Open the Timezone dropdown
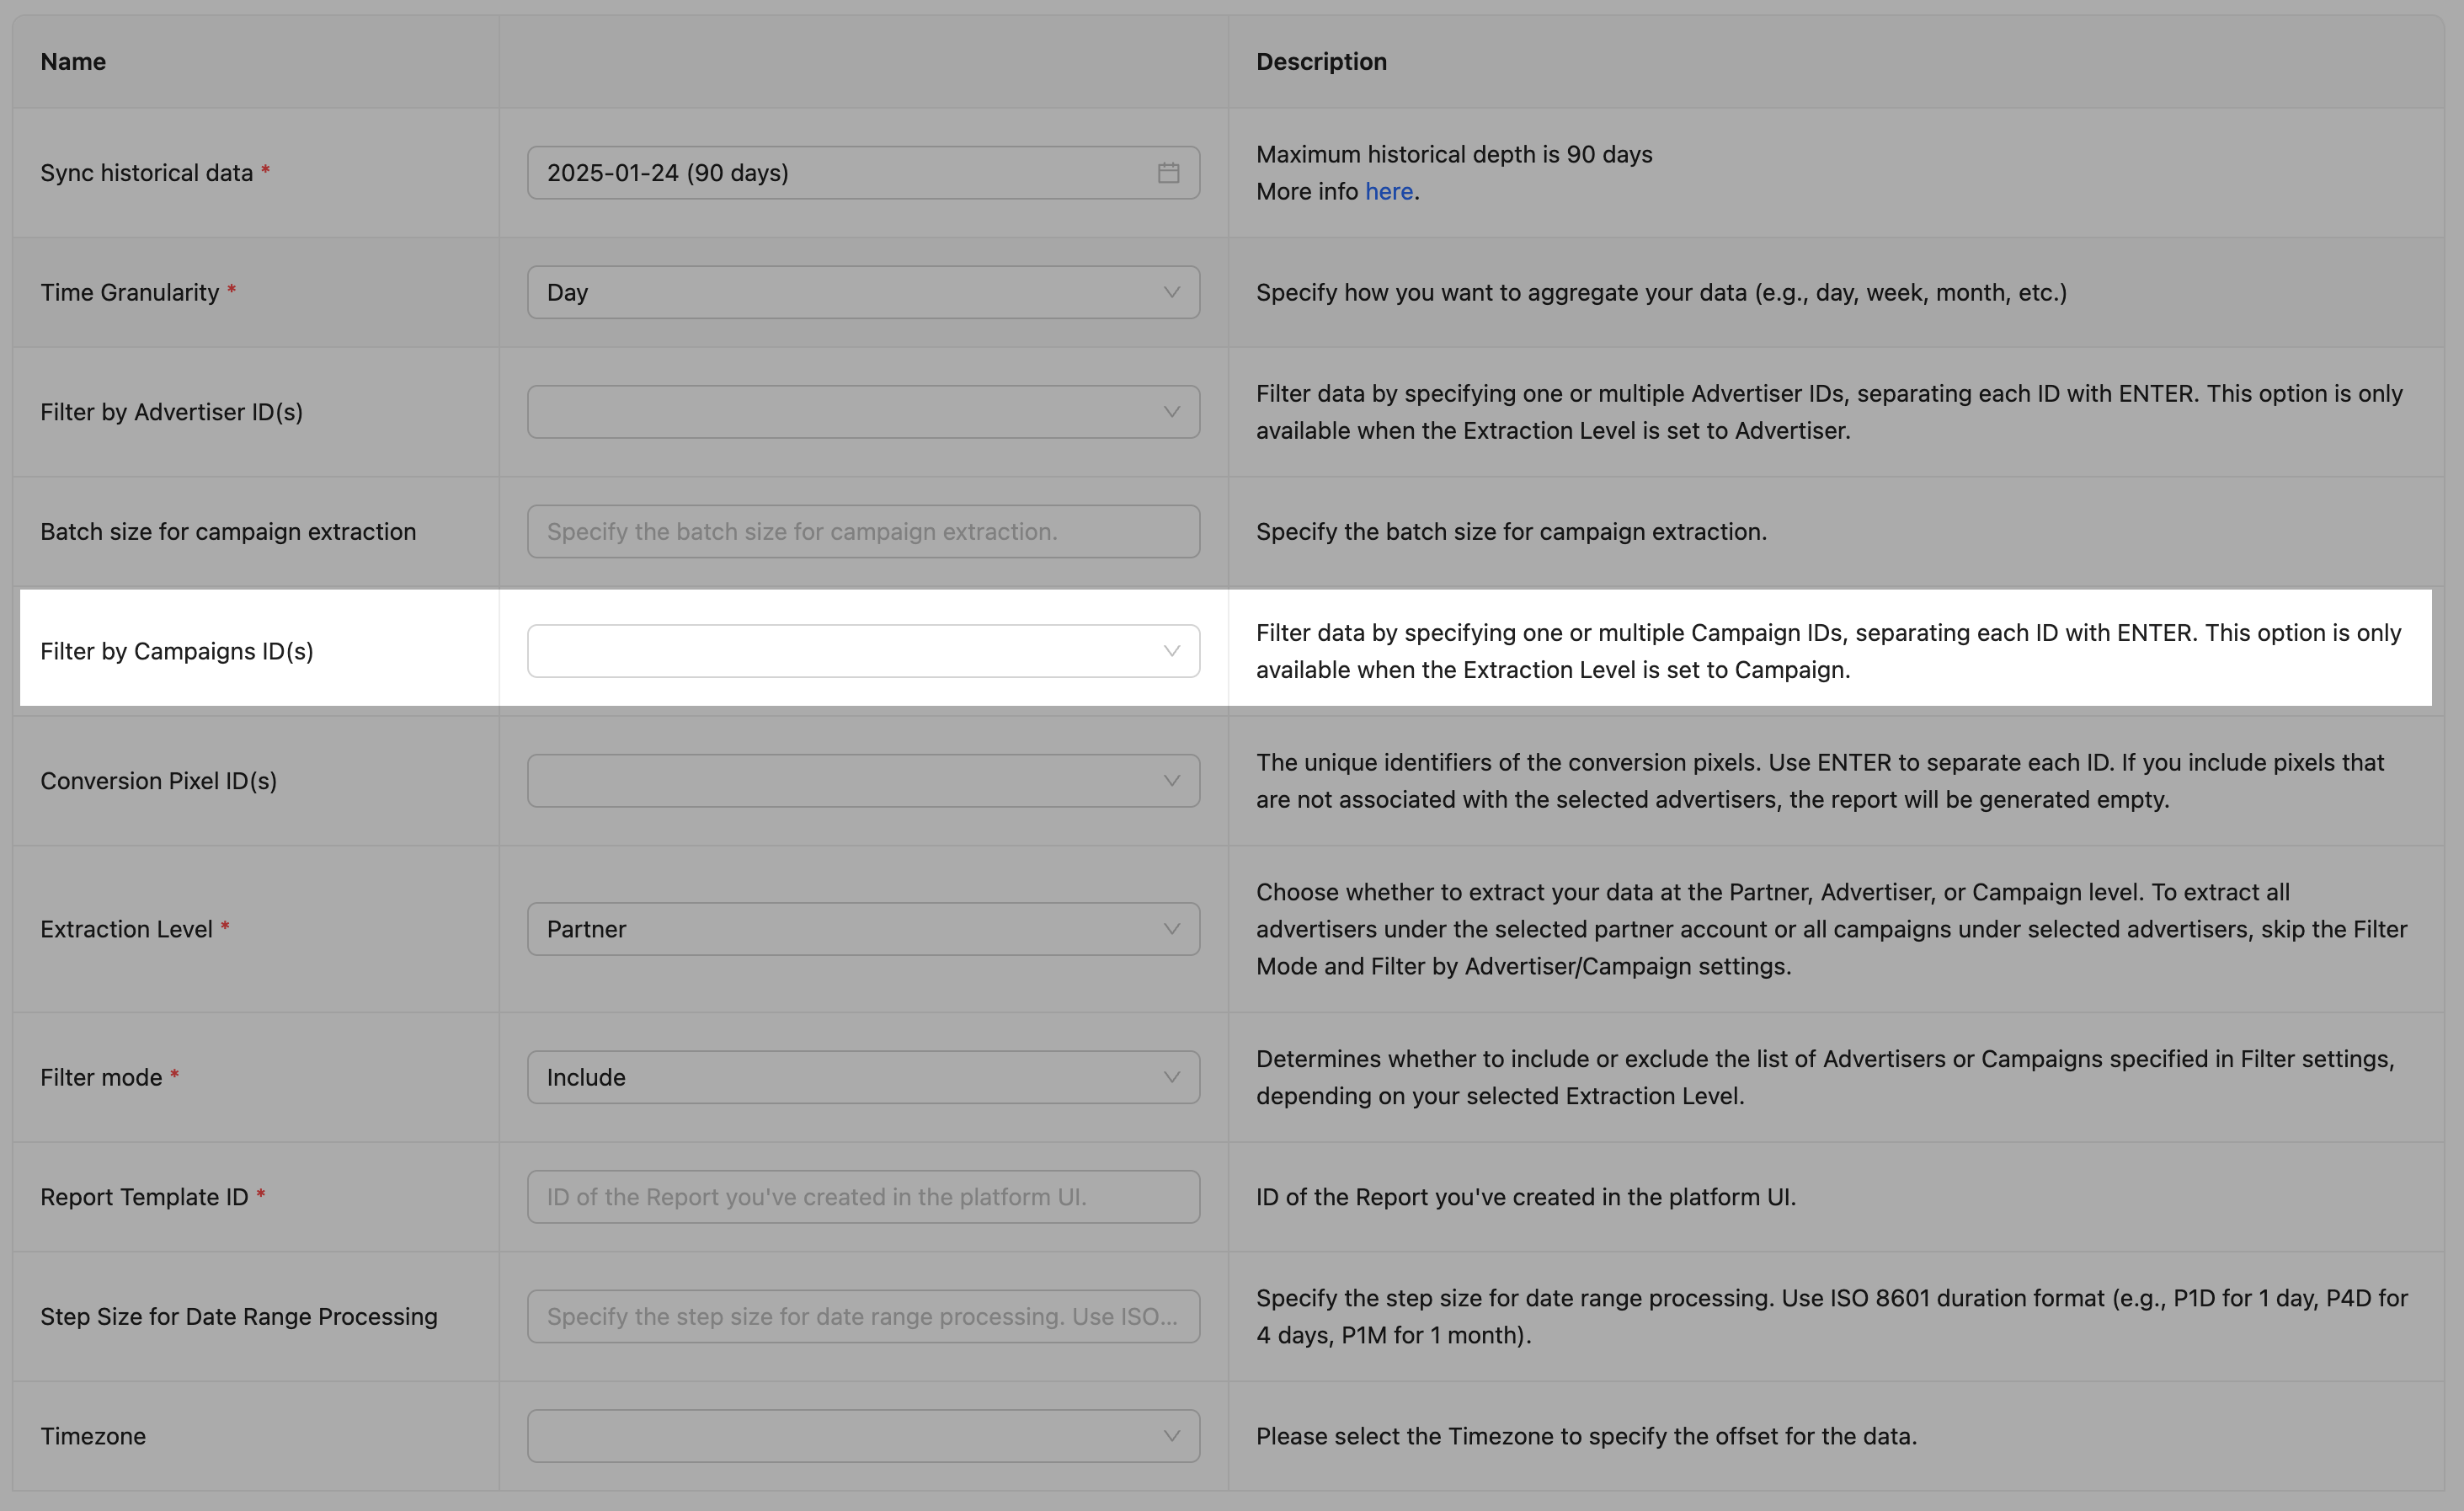Image resolution: width=2464 pixels, height=1511 pixels. (x=840, y=1436)
